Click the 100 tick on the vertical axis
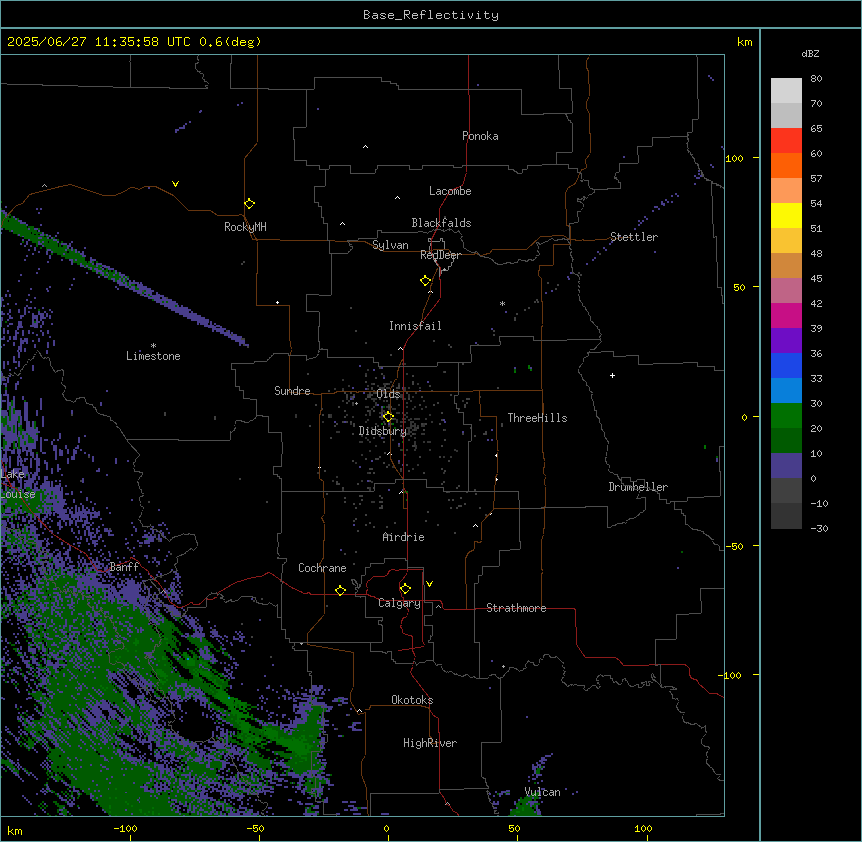The height and width of the screenshot is (842, 862). (734, 158)
